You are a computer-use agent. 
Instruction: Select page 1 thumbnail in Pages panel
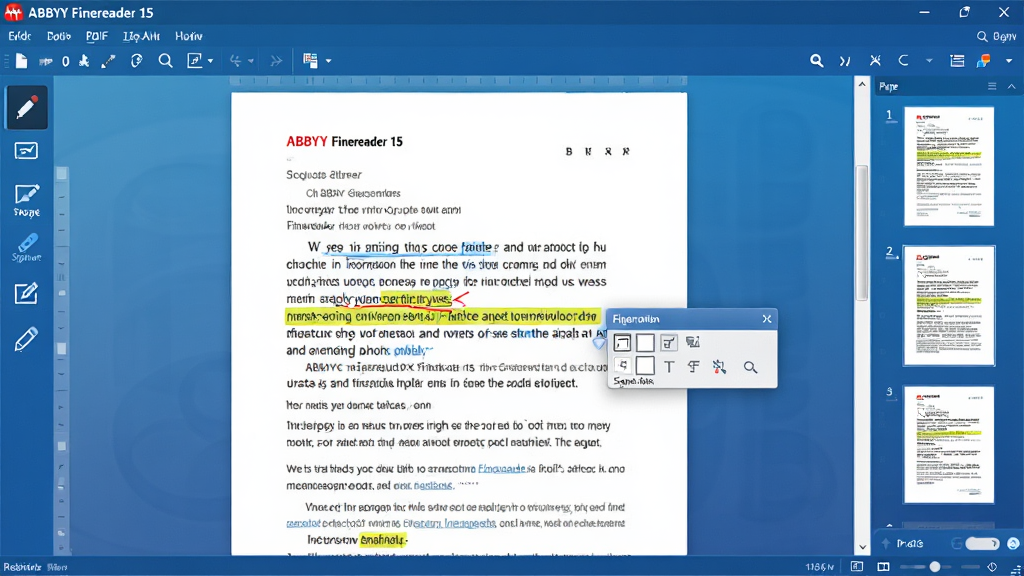(949, 167)
